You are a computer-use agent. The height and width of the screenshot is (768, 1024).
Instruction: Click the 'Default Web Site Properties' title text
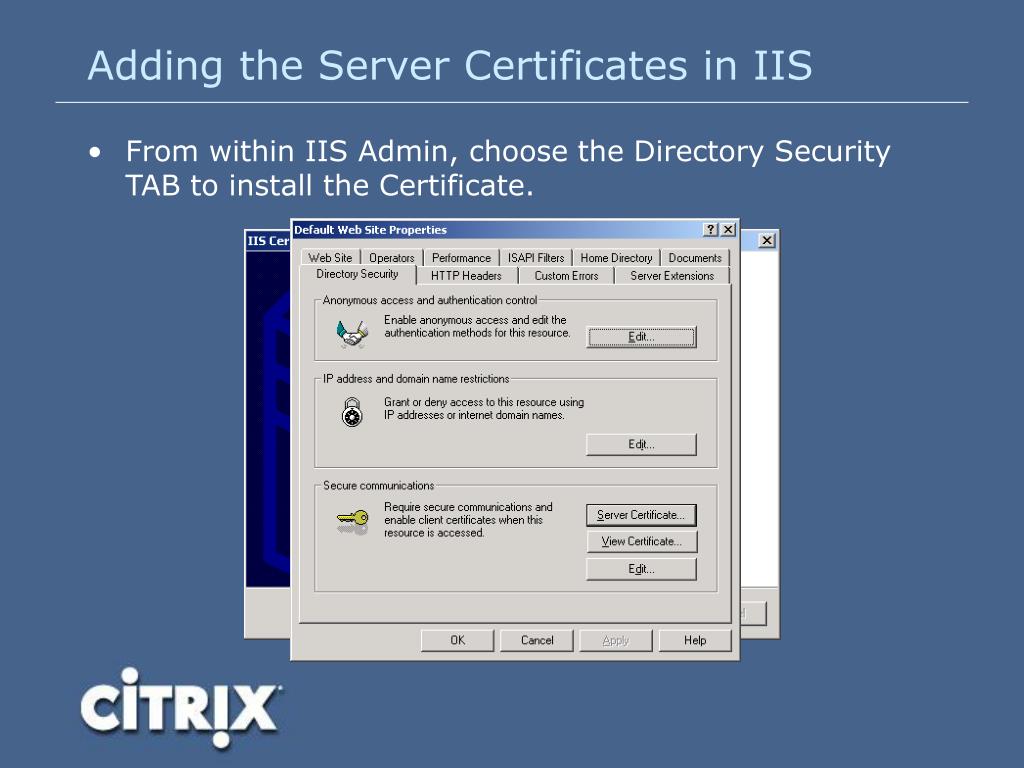point(370,230)
